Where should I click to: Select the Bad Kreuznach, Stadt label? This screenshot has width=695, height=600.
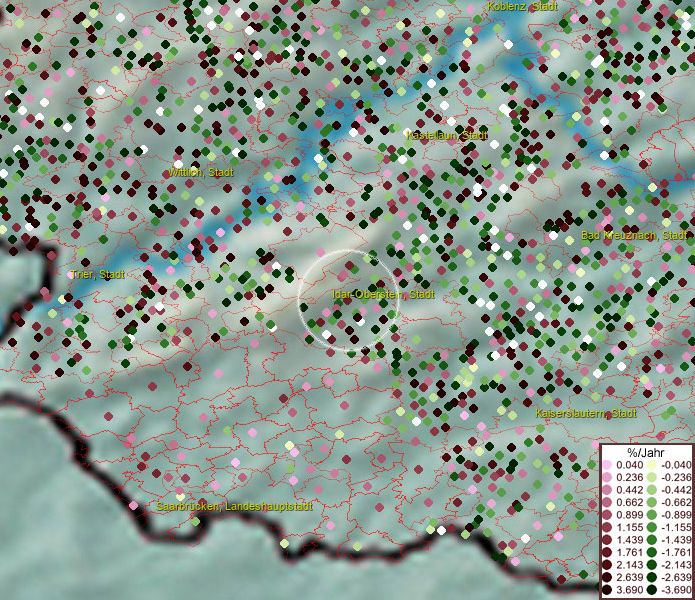point(634,235)
